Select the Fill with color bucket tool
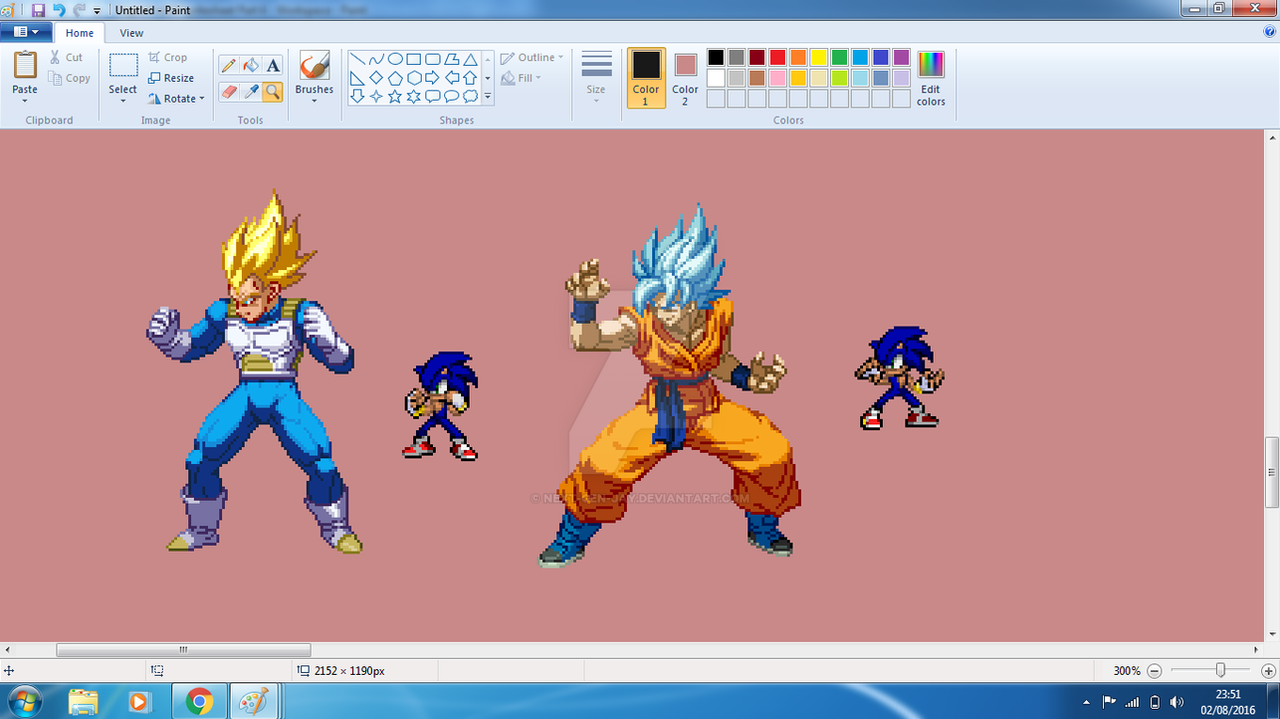Viewport: 1280px width, 719px height. pos(251,66)
